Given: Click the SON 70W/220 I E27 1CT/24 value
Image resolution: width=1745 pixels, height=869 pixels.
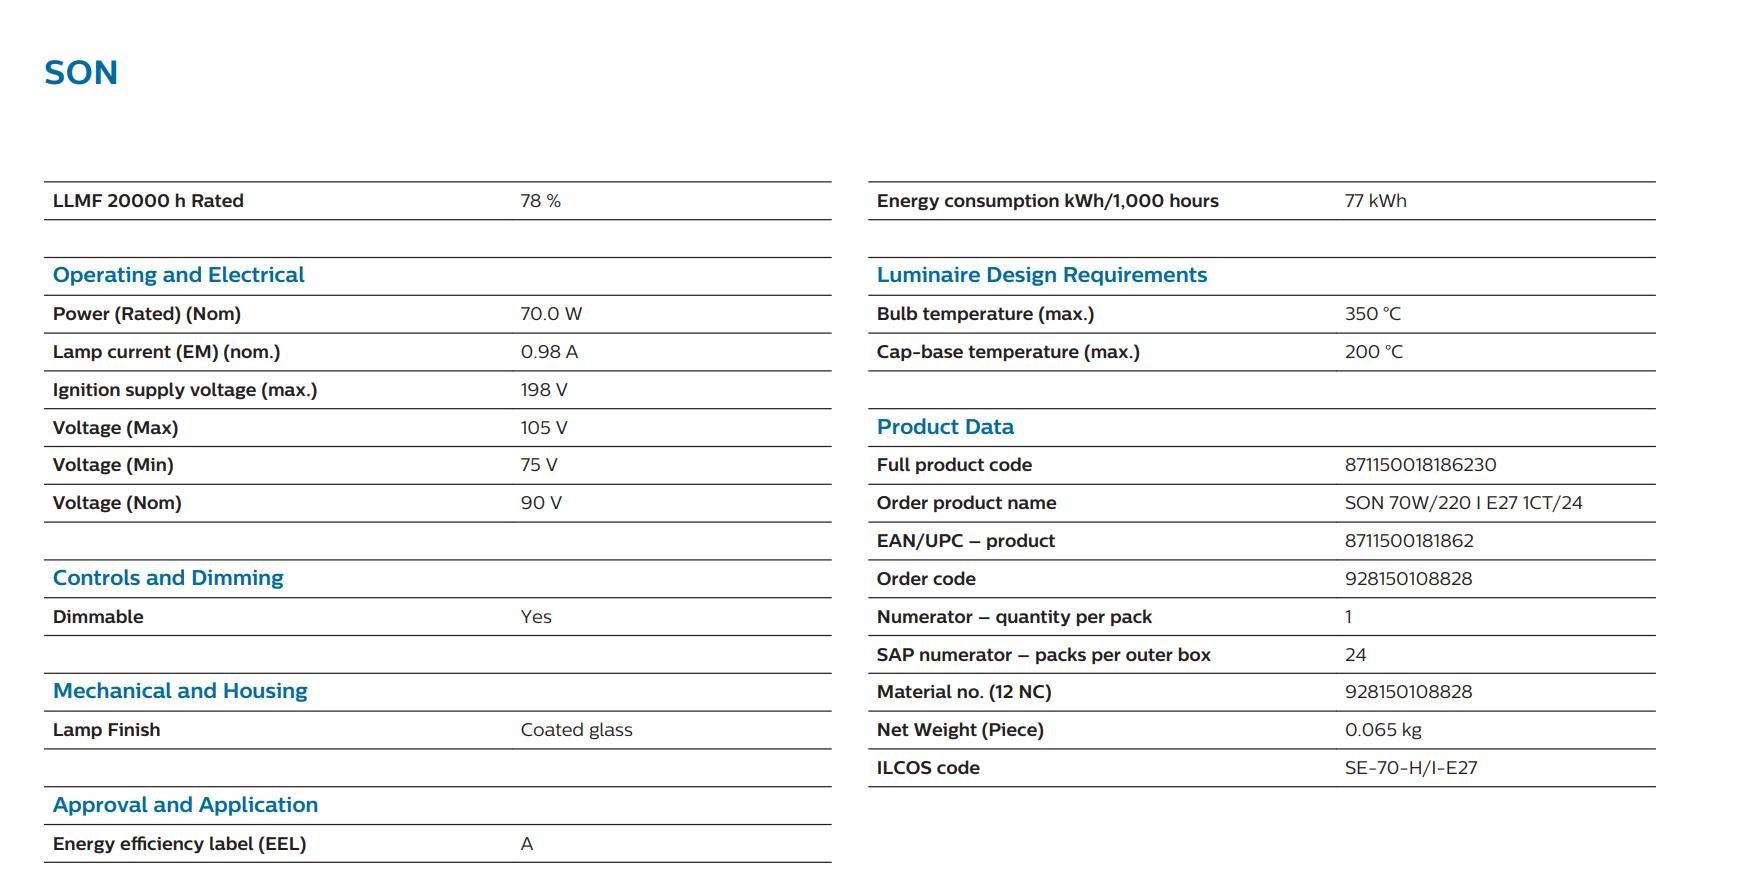Looking at the screenshot, I should tap(1464, 503).
